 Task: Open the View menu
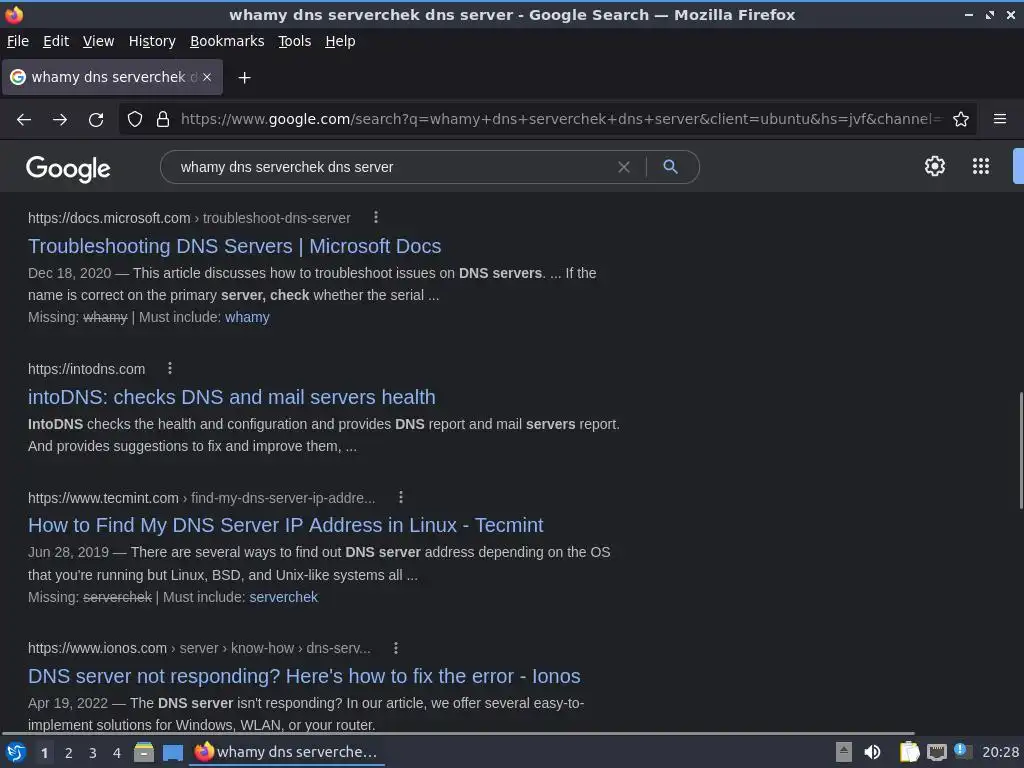point(99,41)
